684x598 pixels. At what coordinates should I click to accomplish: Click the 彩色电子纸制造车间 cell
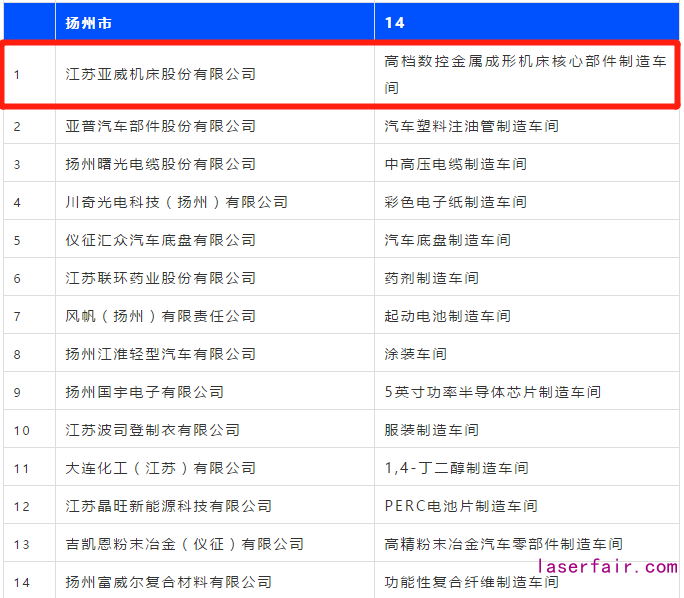tap(455, 202)
